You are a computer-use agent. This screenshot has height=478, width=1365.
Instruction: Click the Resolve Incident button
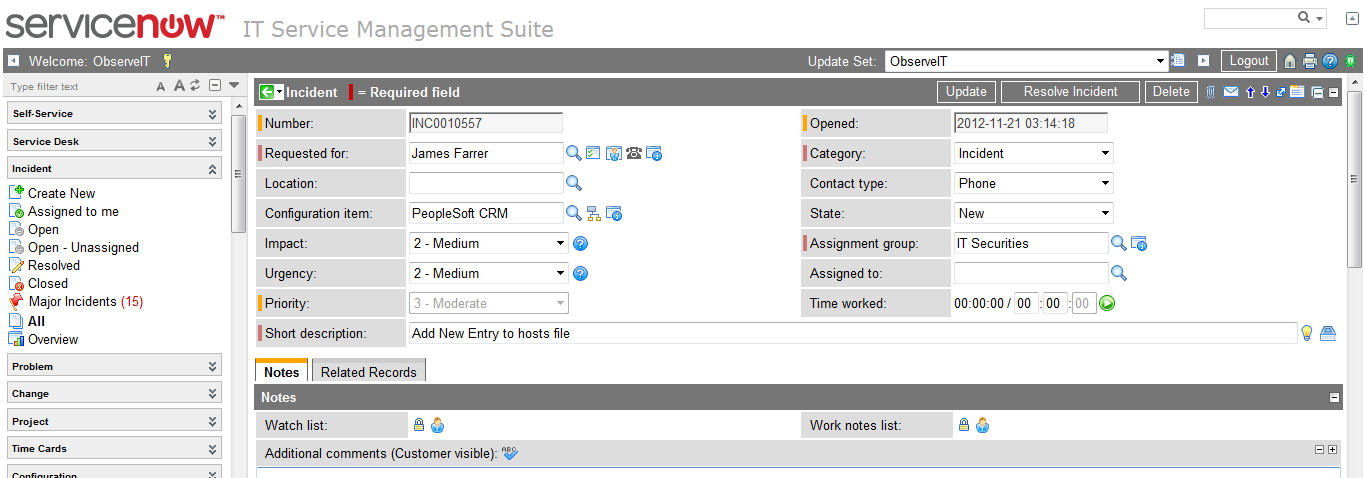coord(1070,92)
